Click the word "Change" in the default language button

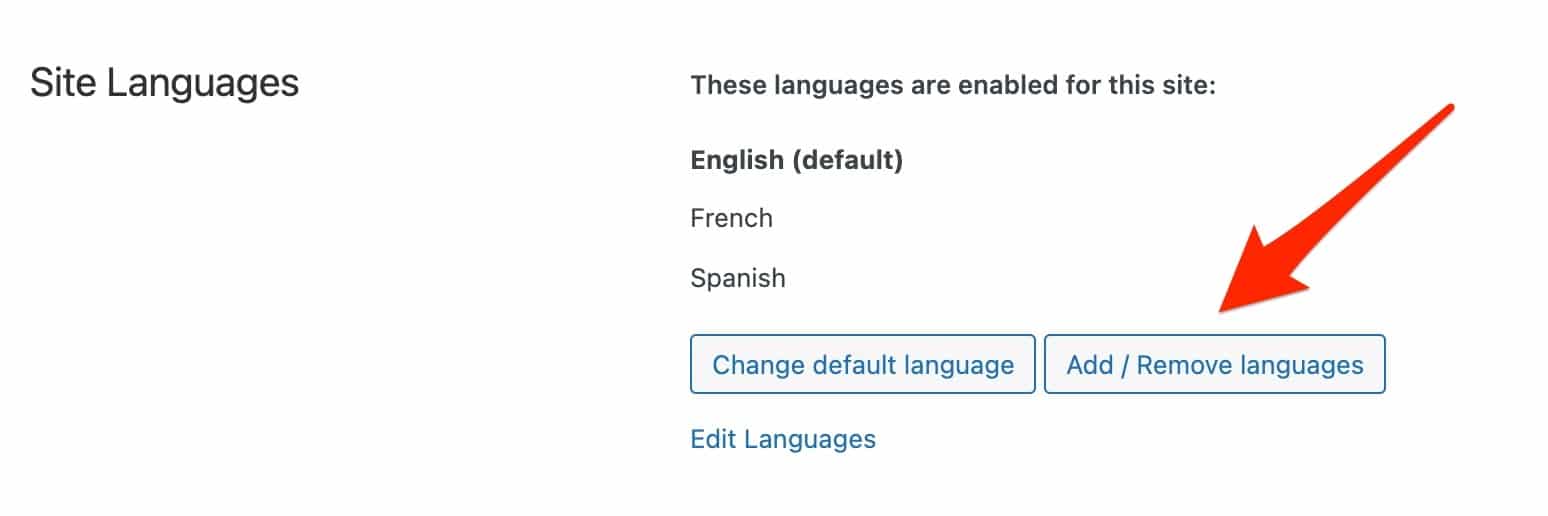757,365
